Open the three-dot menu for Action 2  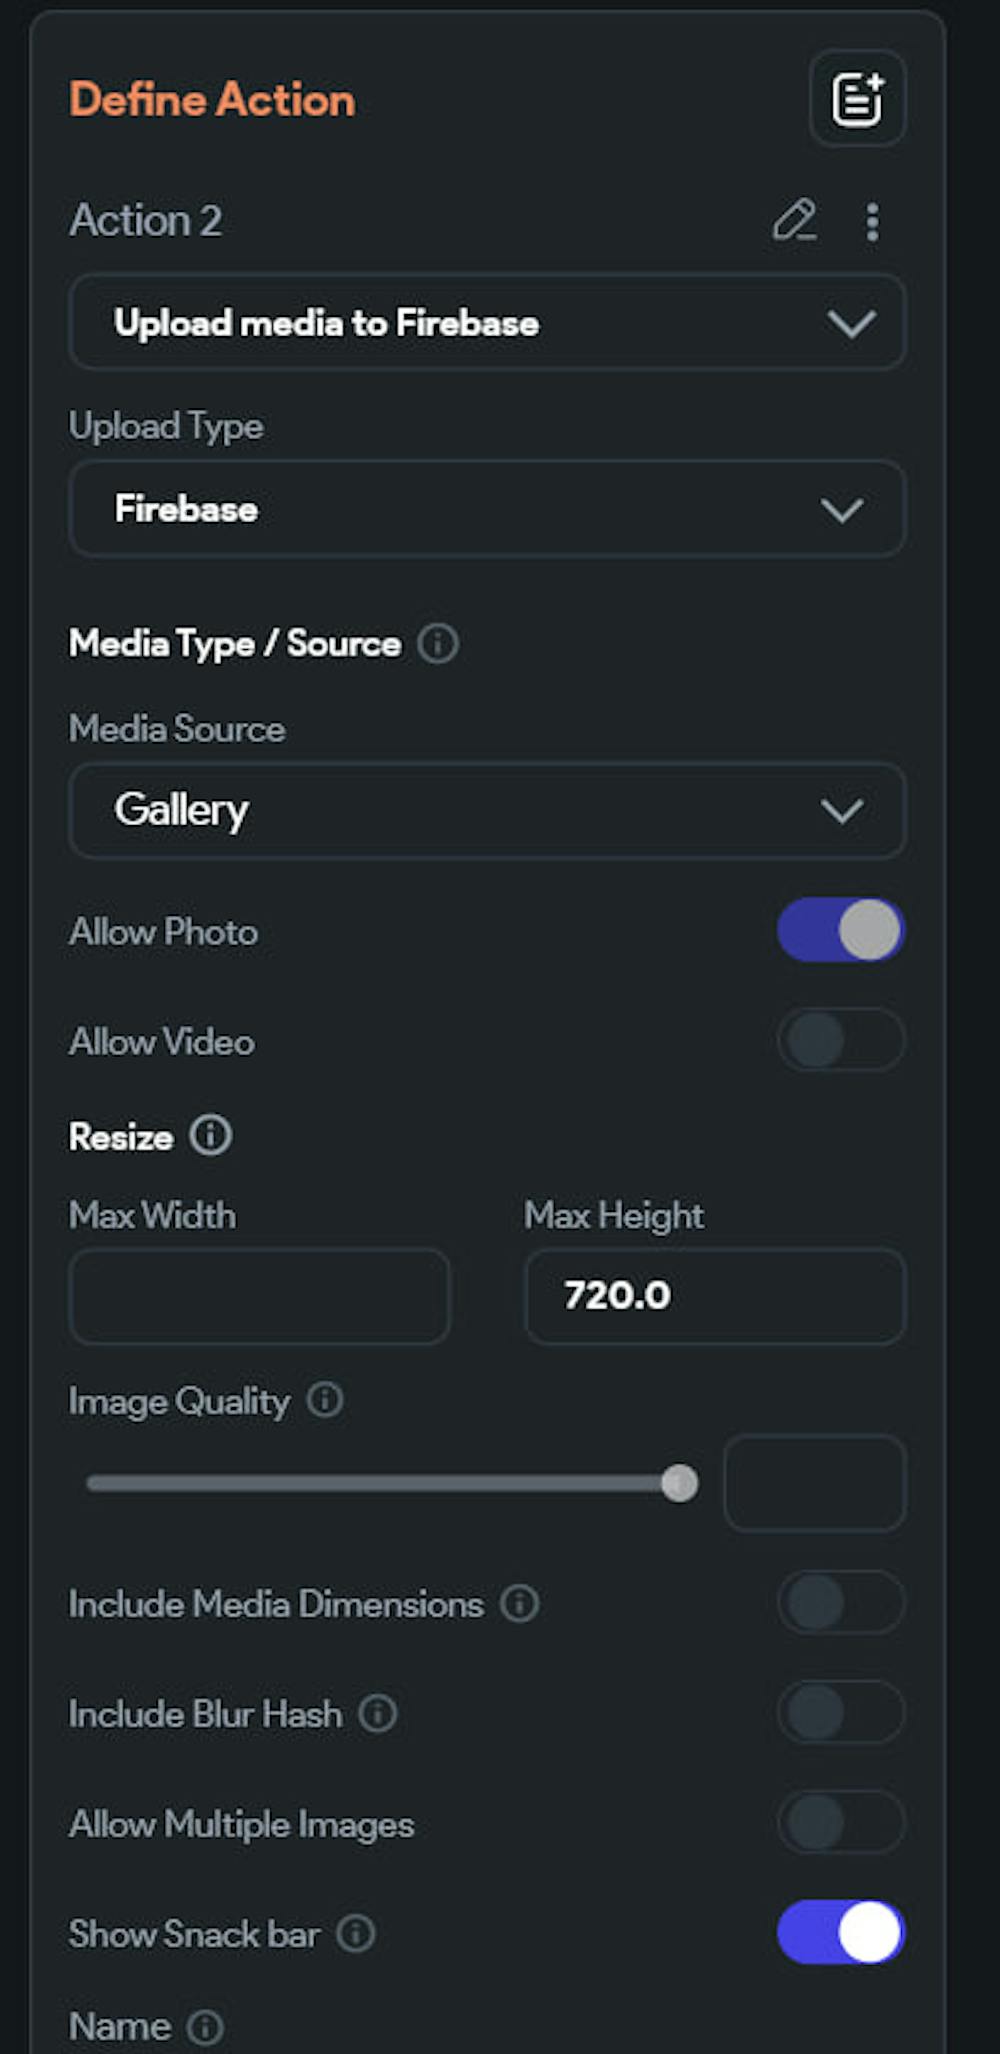pos(872,222)
